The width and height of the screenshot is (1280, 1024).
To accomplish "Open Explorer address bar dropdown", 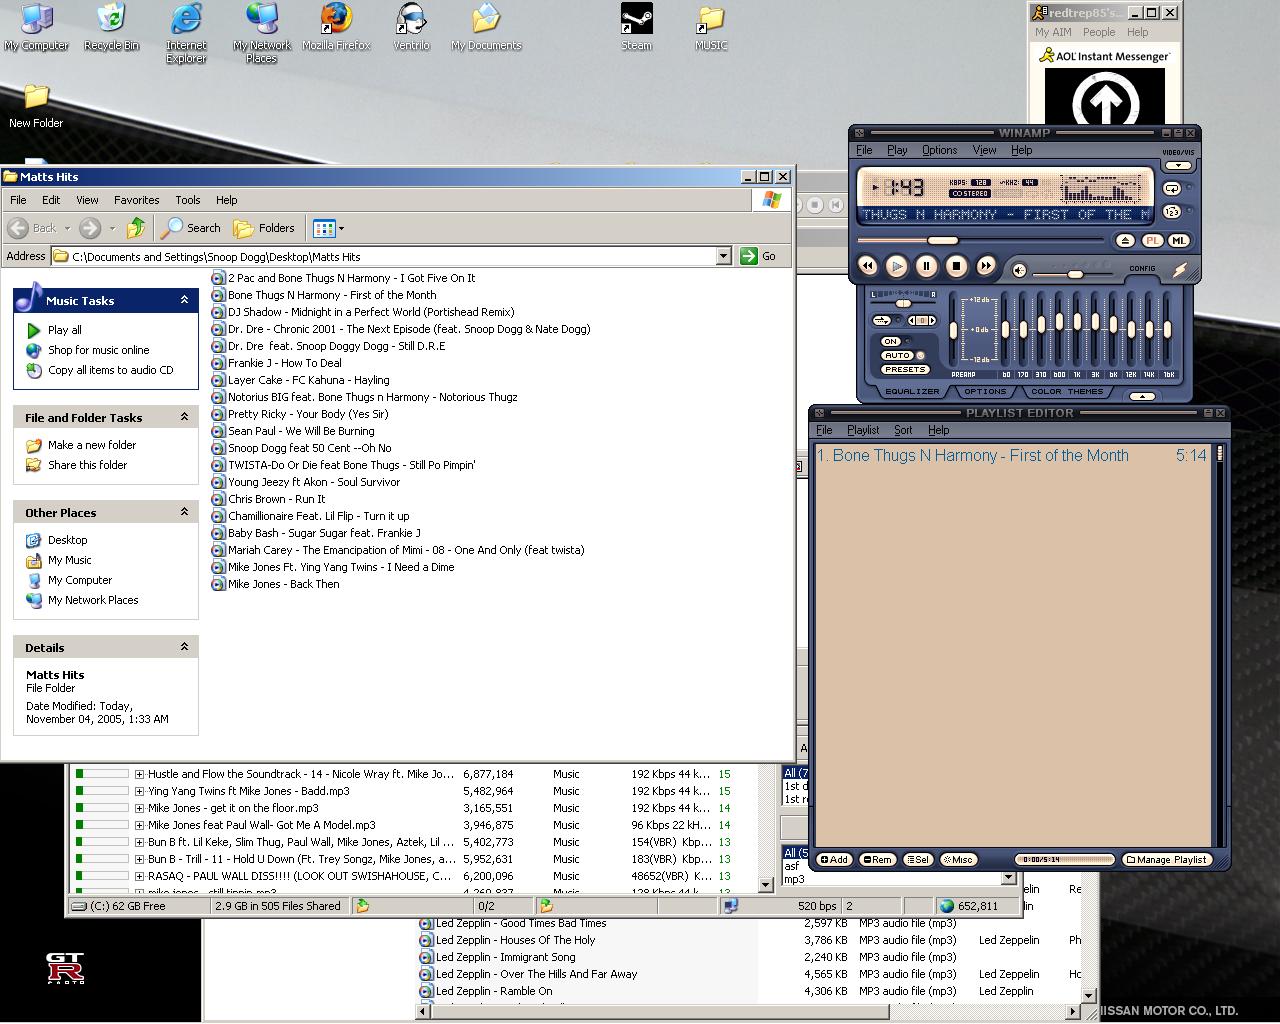I will click(x=723, y=256).
